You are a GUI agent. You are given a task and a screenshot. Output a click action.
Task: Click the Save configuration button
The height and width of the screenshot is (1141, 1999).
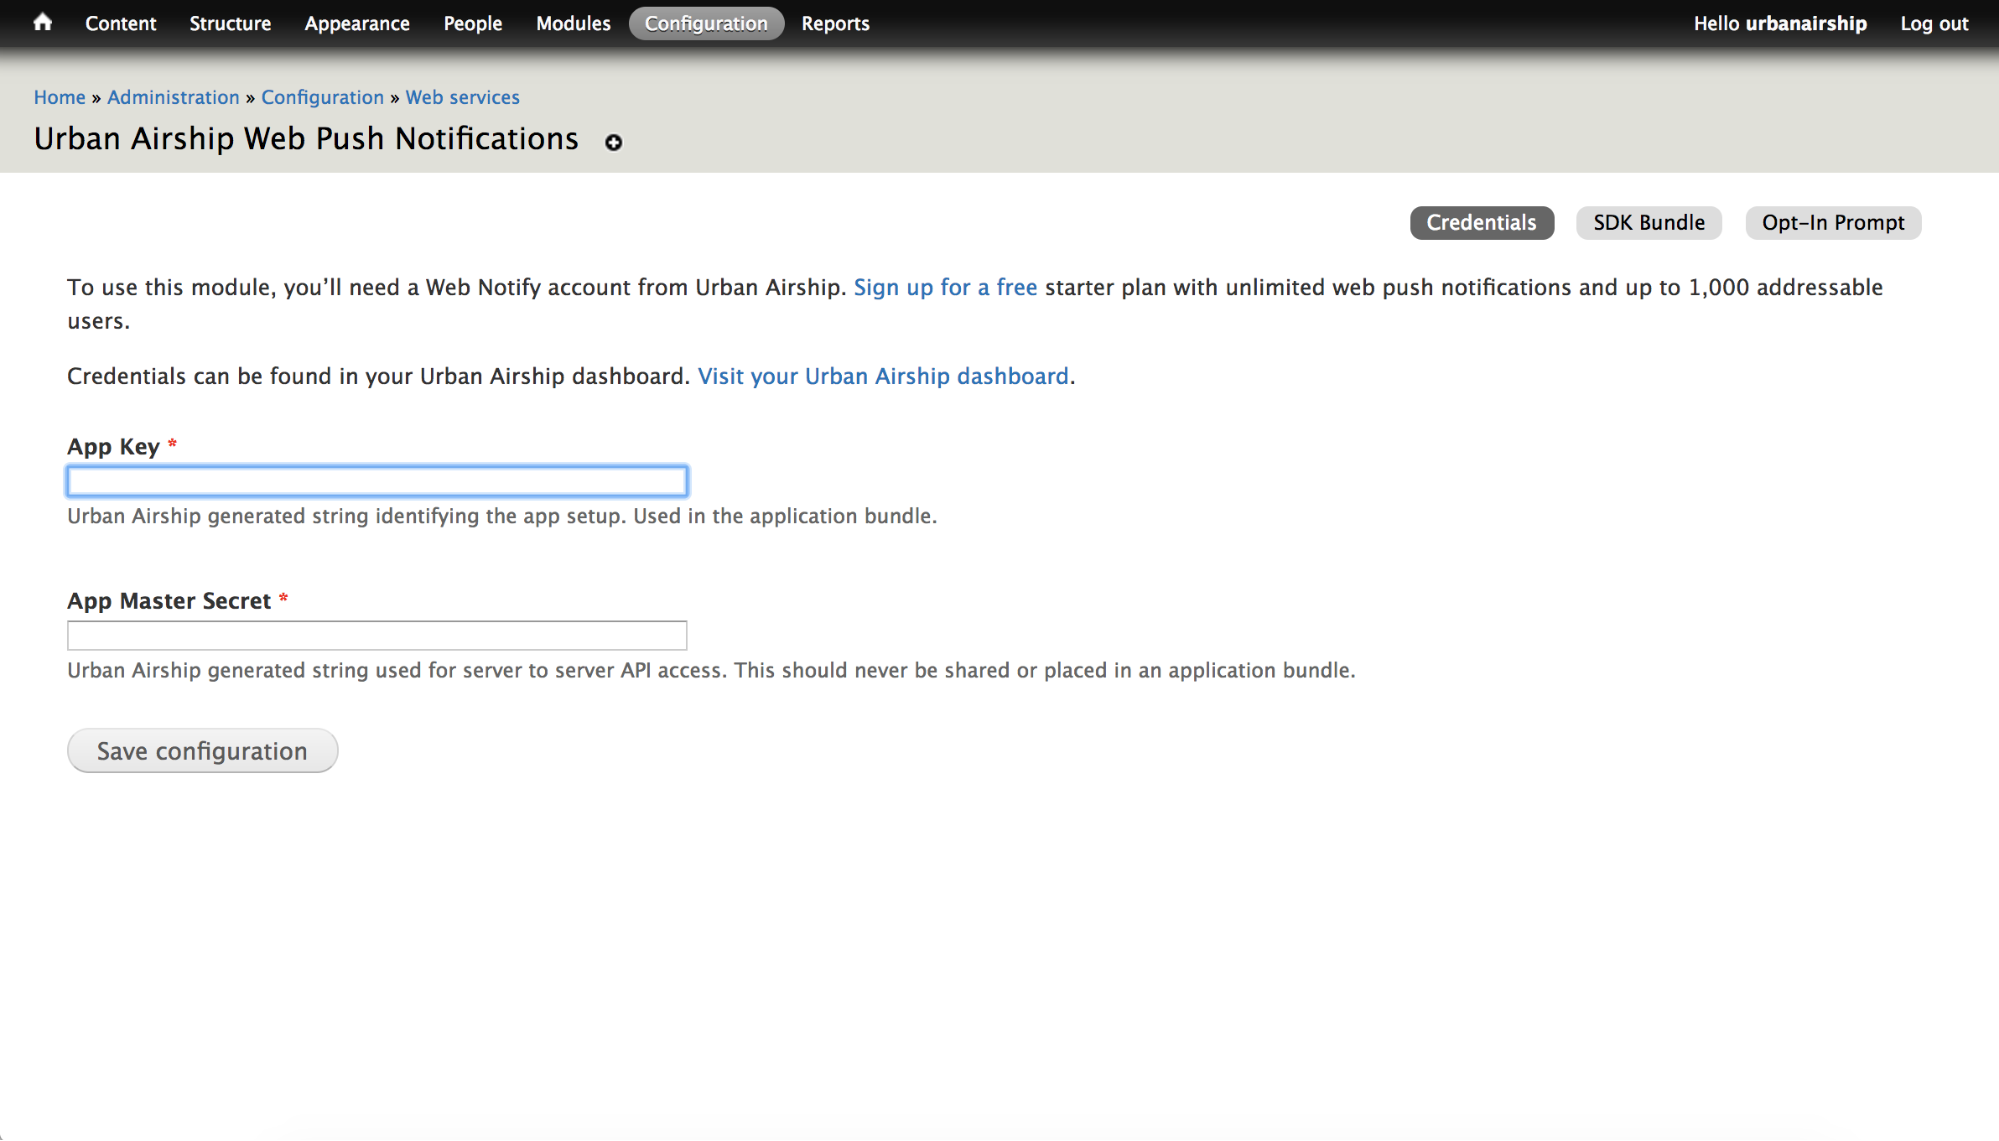click(202, 750)
